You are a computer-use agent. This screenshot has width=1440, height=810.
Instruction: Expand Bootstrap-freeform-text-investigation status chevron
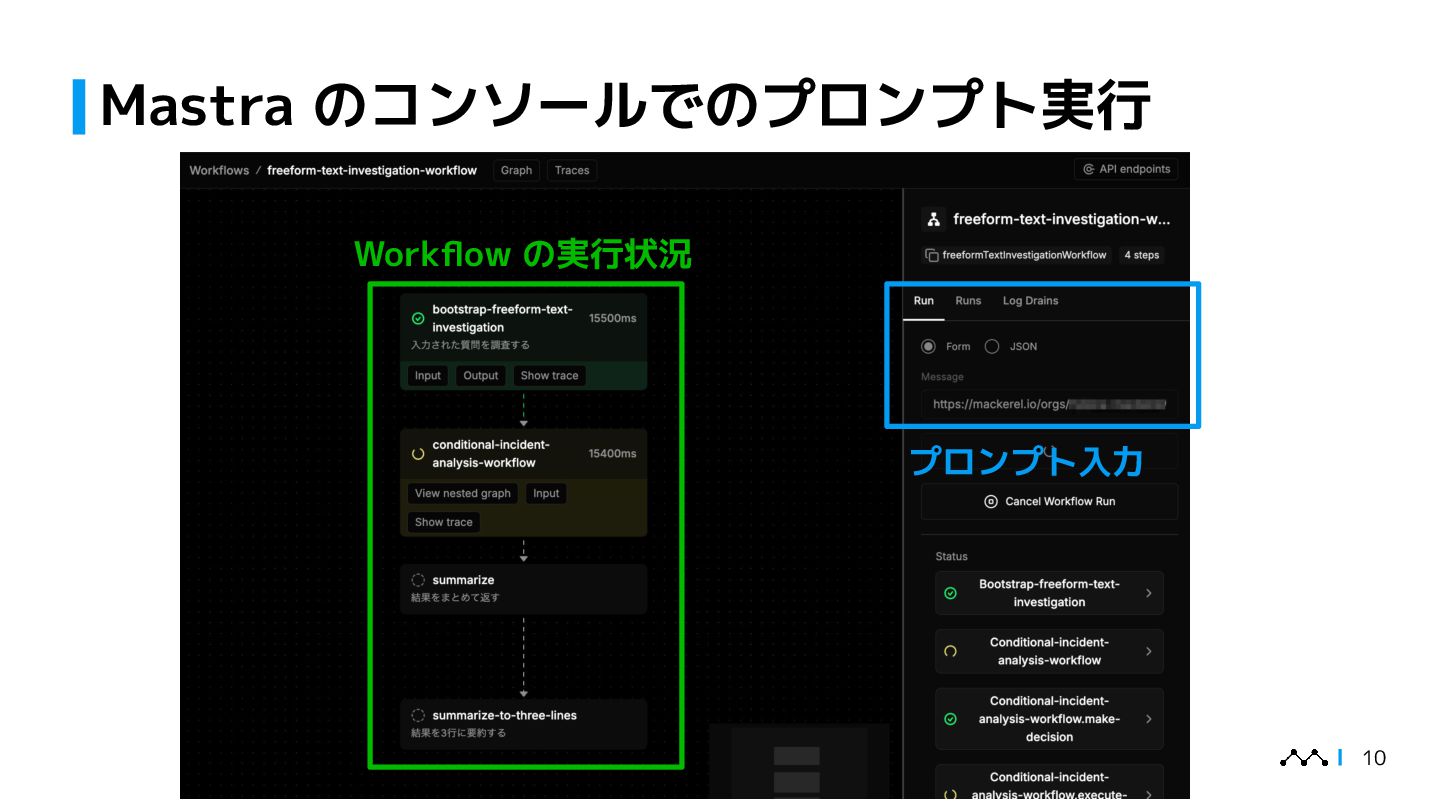pyautogui.click(x=1148, y=593)
